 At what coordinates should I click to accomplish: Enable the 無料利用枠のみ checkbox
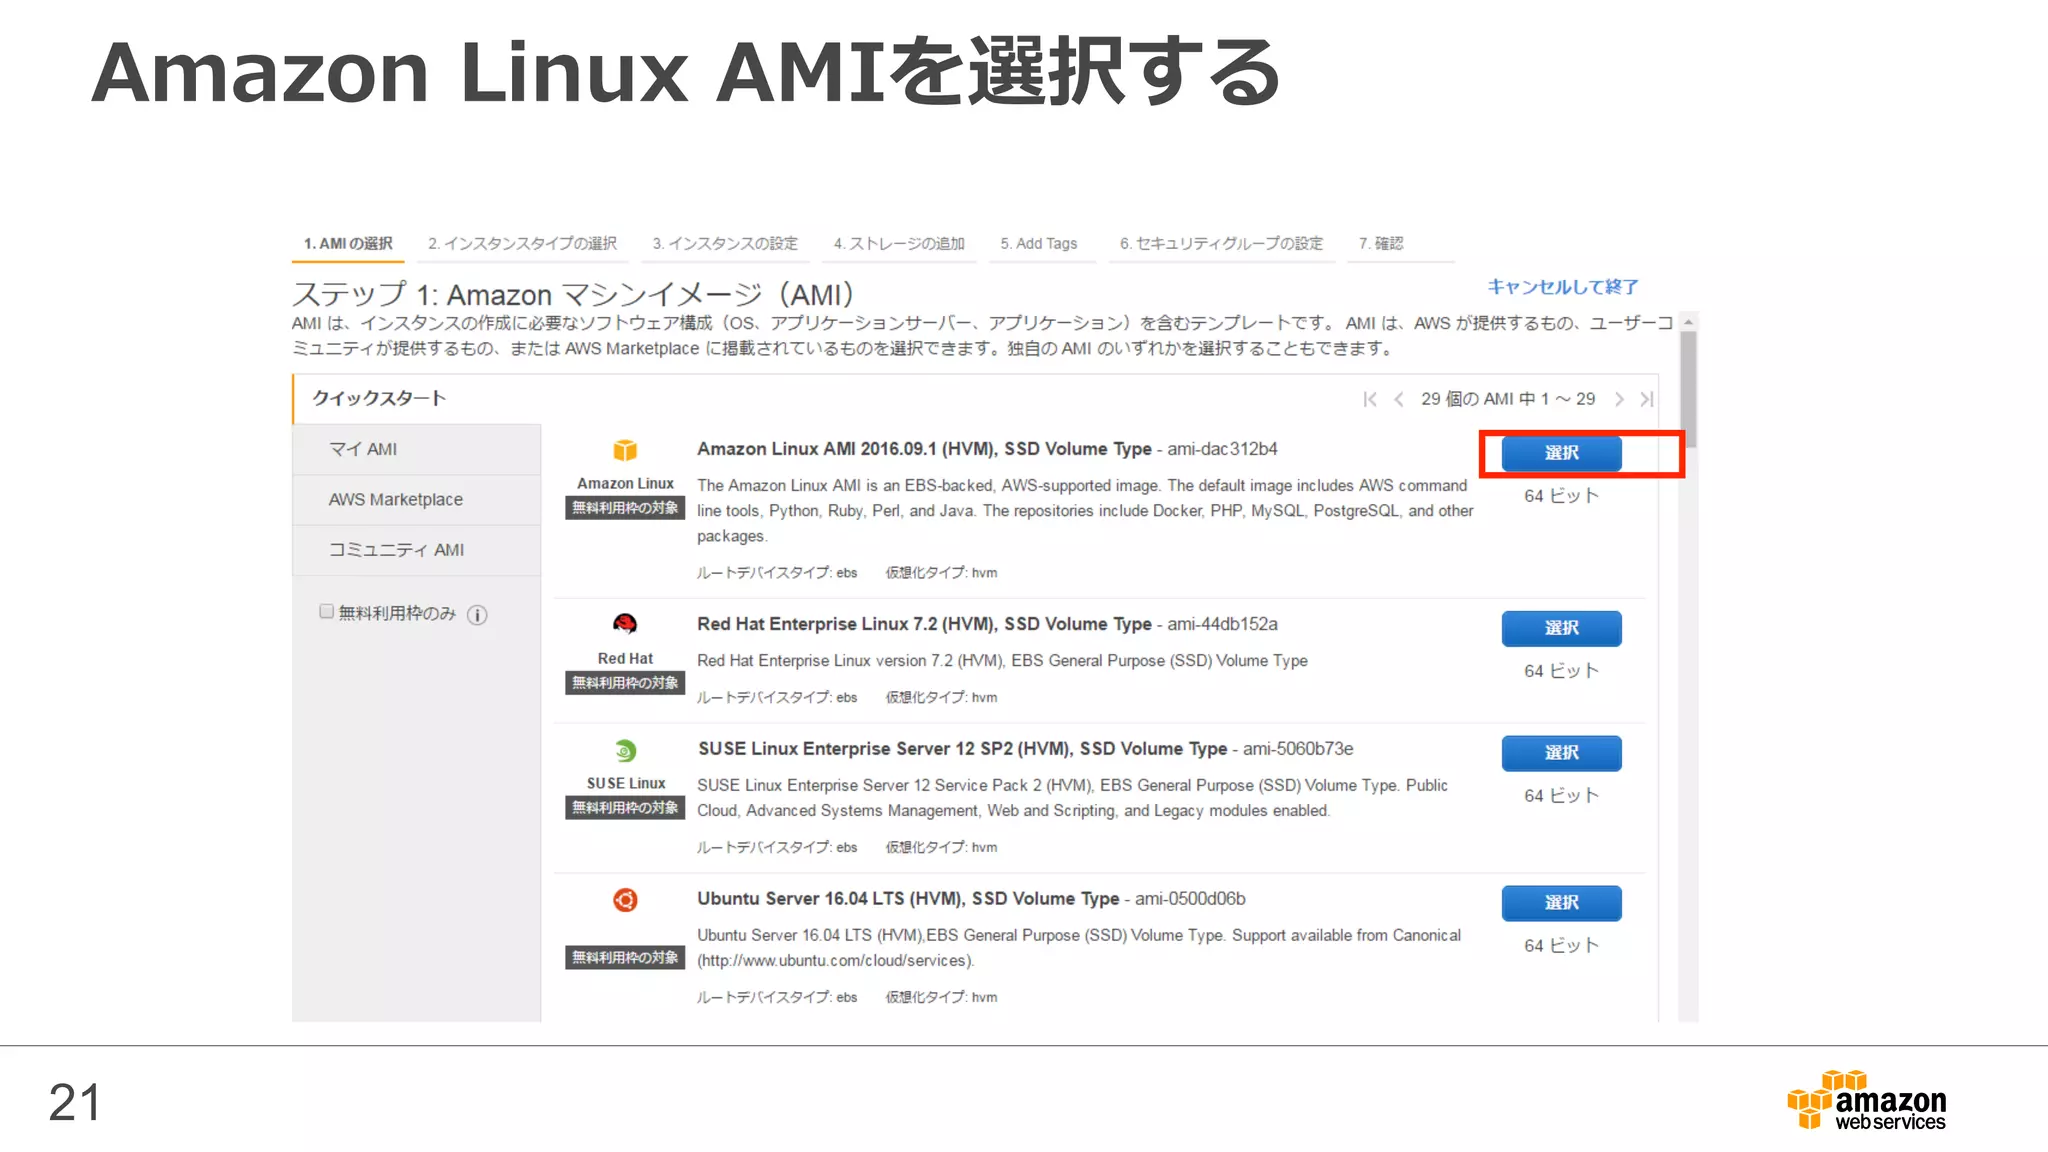coord(326,611)
